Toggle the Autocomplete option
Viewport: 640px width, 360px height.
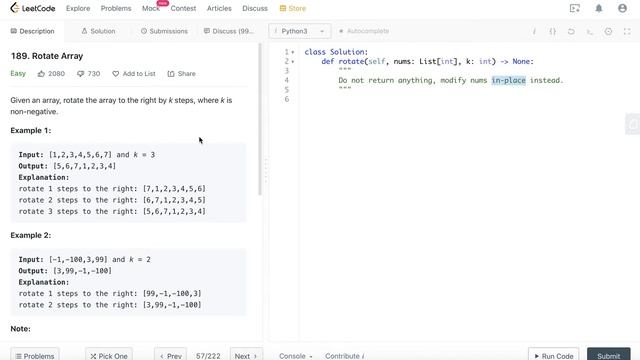tap(364, 31)
